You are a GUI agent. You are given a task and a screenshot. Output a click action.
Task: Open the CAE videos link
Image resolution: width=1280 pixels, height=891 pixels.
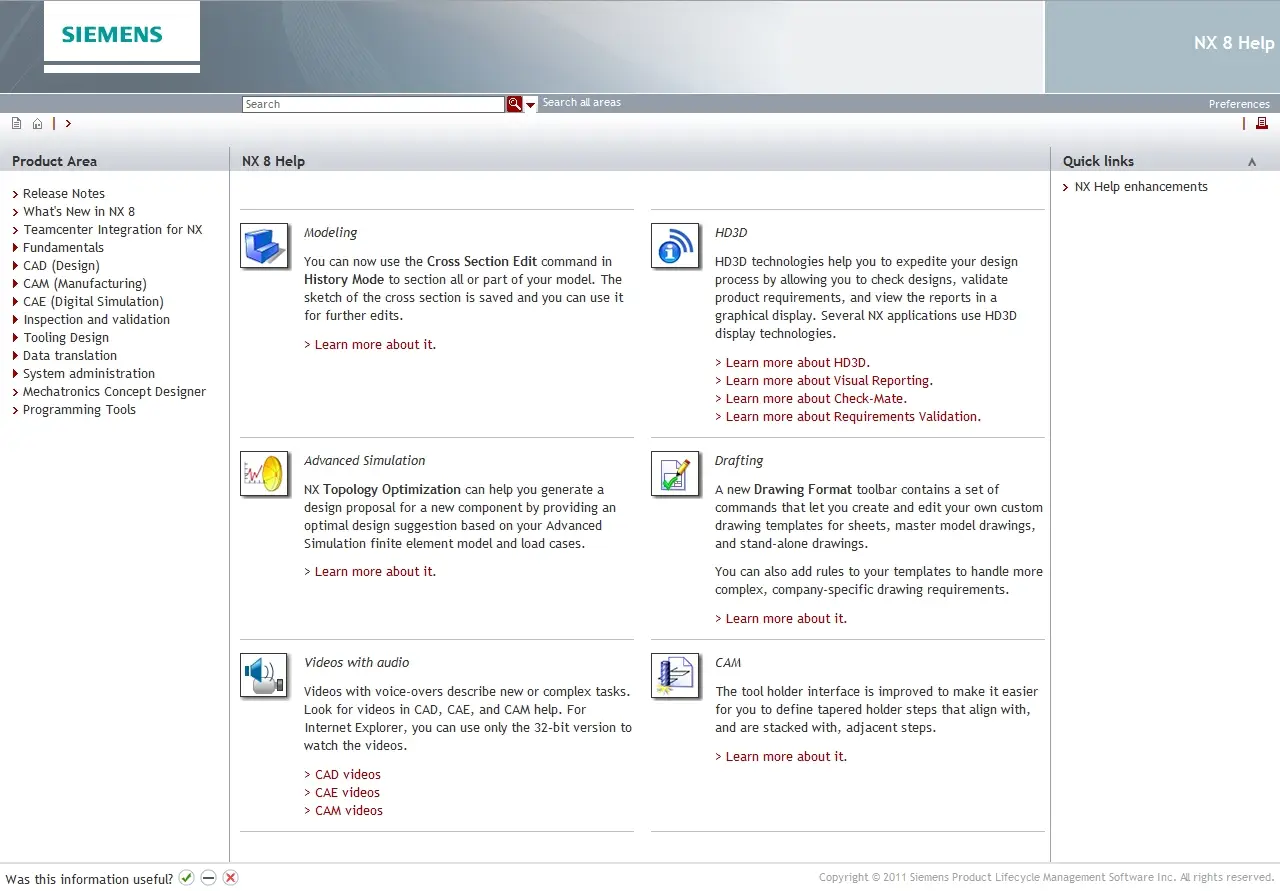point(347,793)
